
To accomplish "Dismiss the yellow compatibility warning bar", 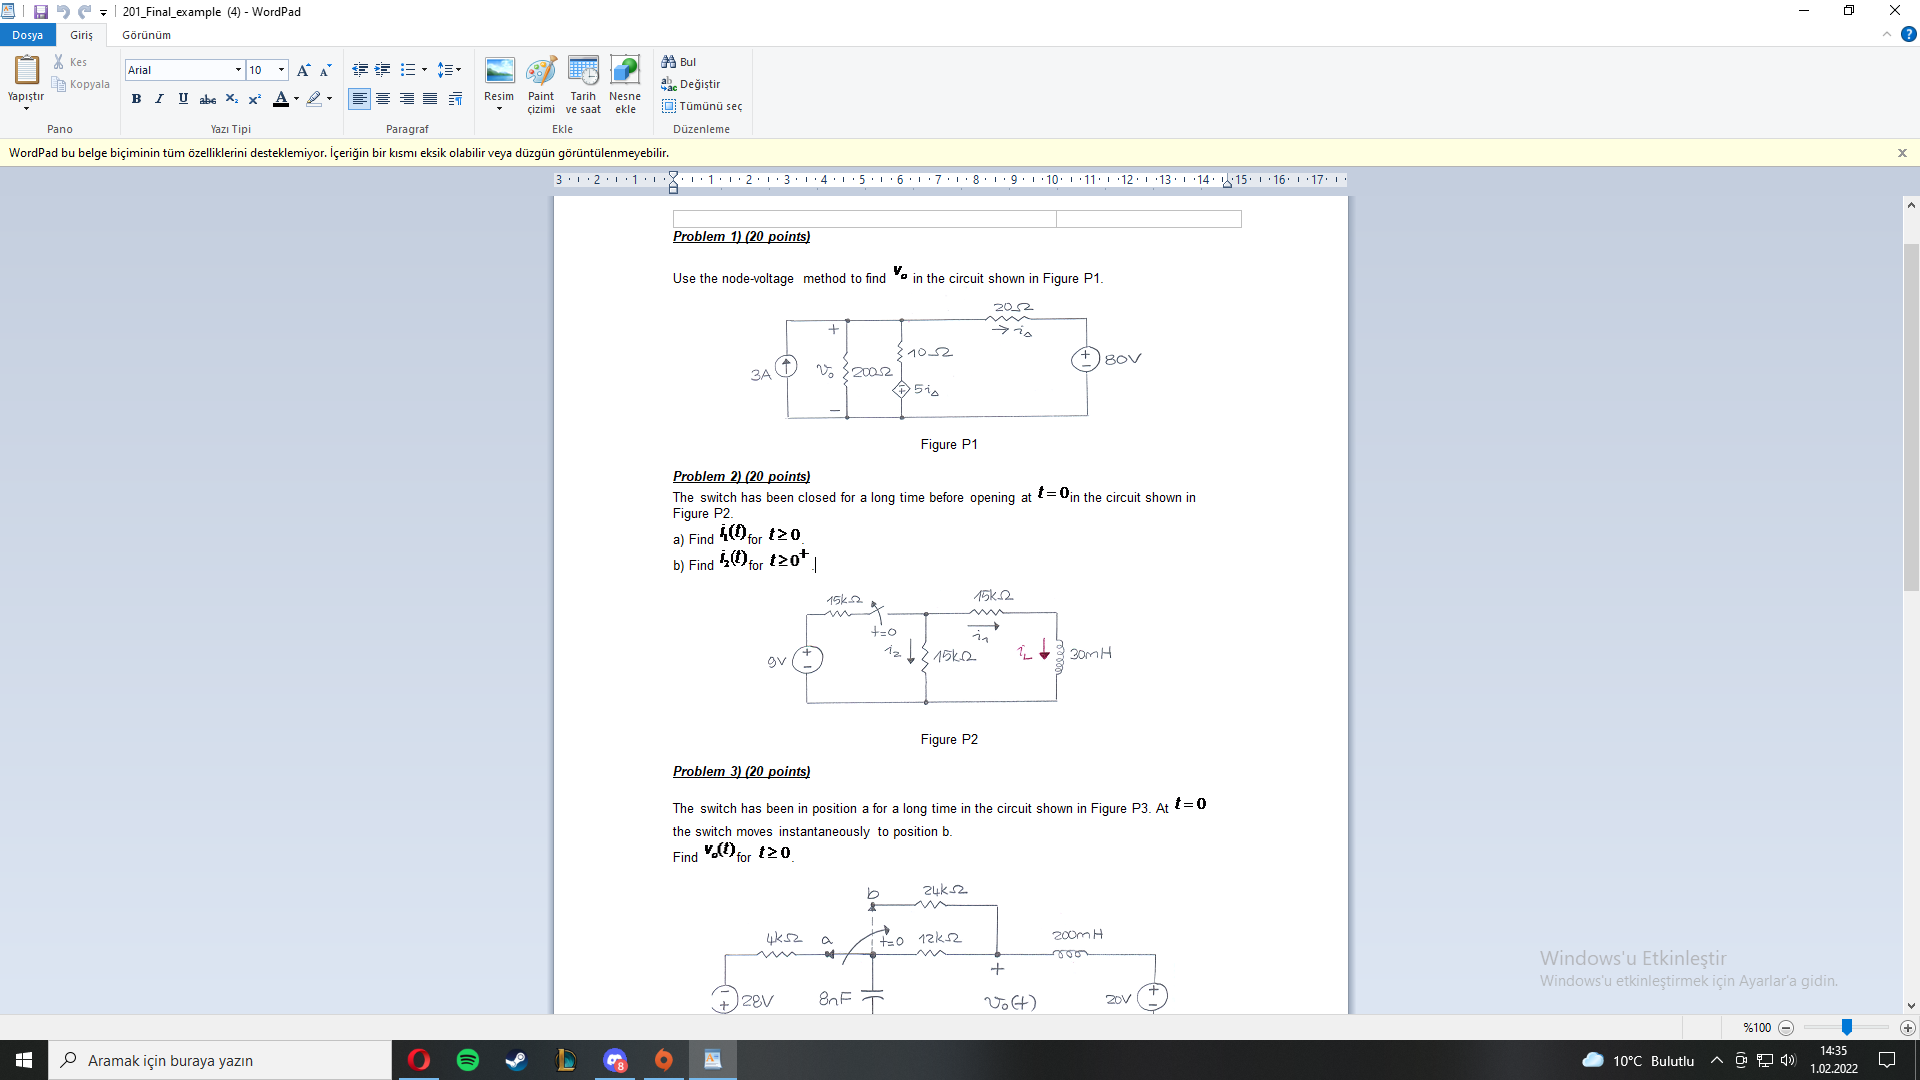I will point(1902,153).
